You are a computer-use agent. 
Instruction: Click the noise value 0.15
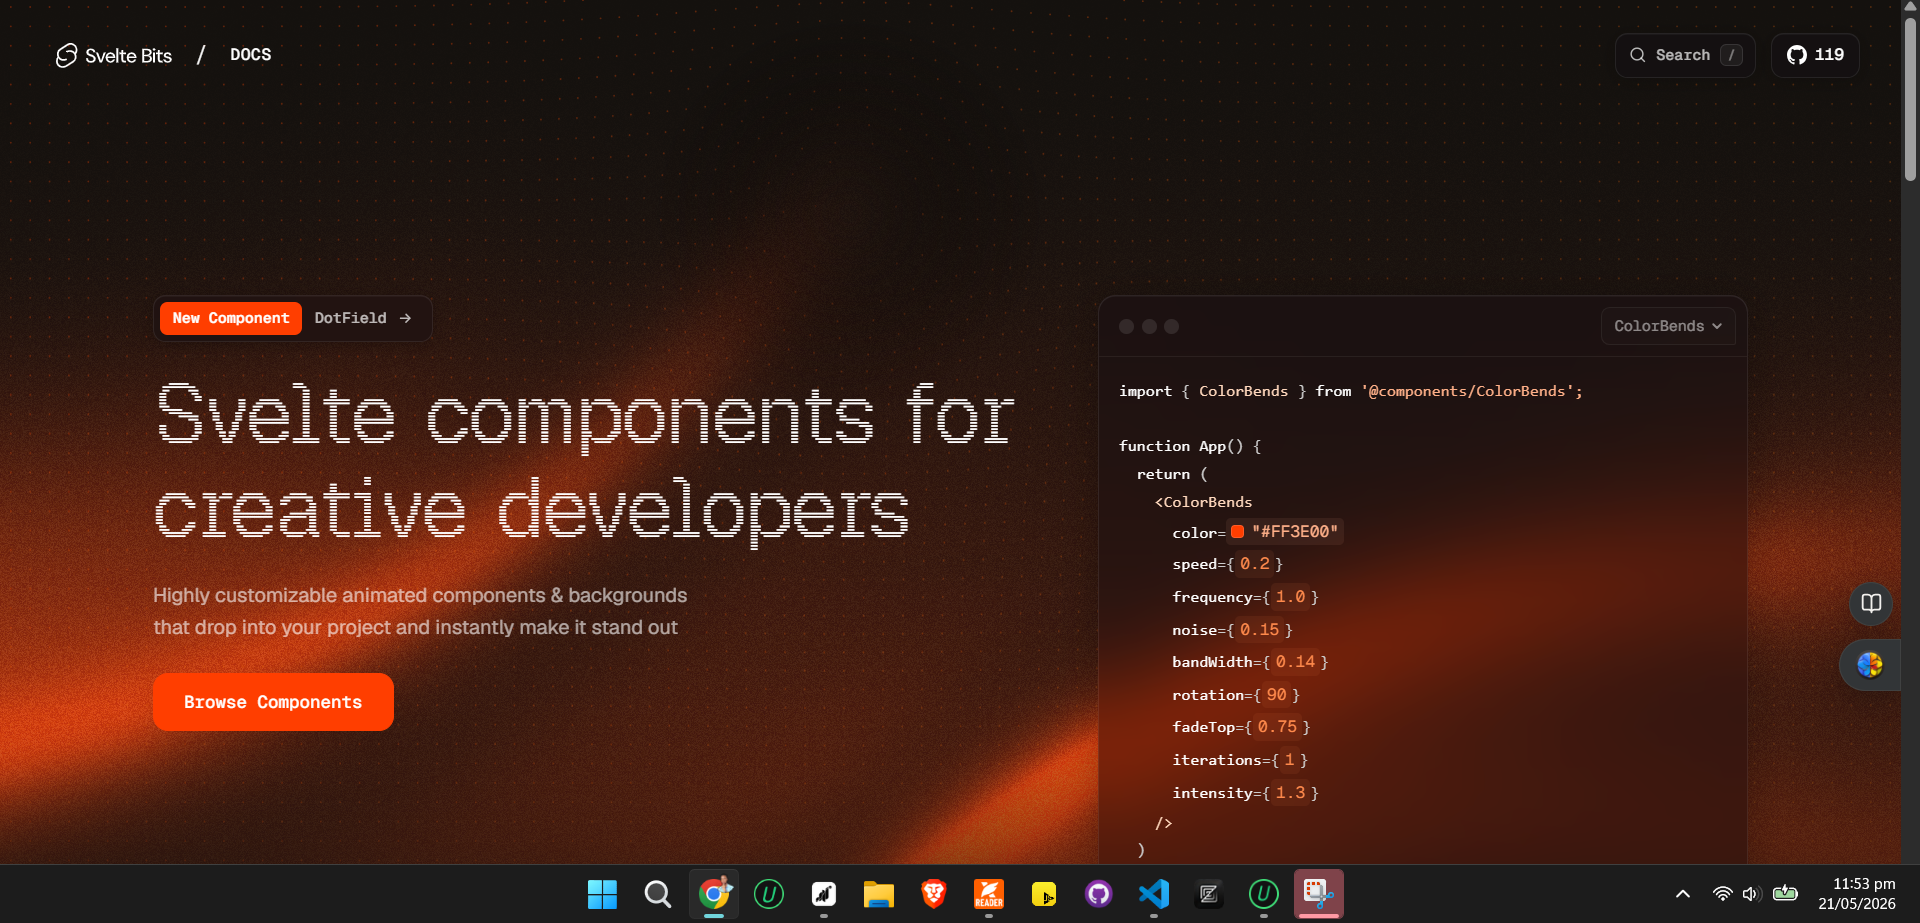[1260, 630]
